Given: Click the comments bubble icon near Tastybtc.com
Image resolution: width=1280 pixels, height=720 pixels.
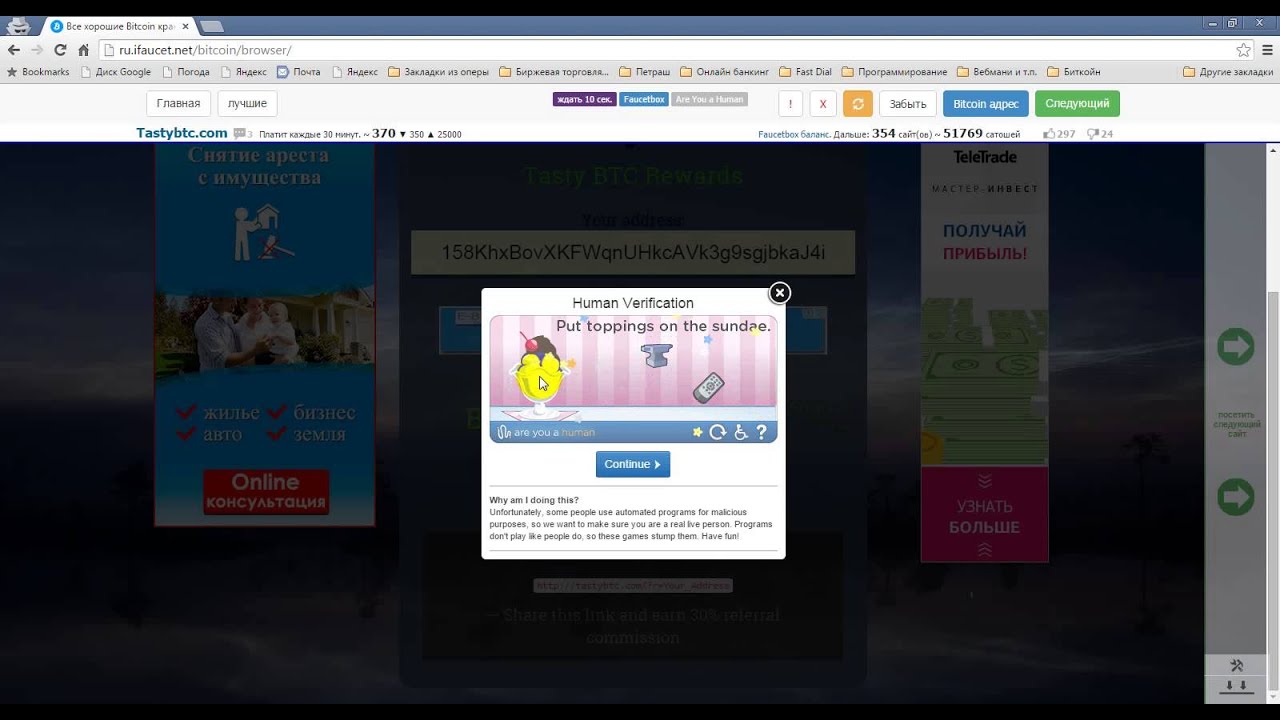Looking at the screenshot, I should coord(240,133).
